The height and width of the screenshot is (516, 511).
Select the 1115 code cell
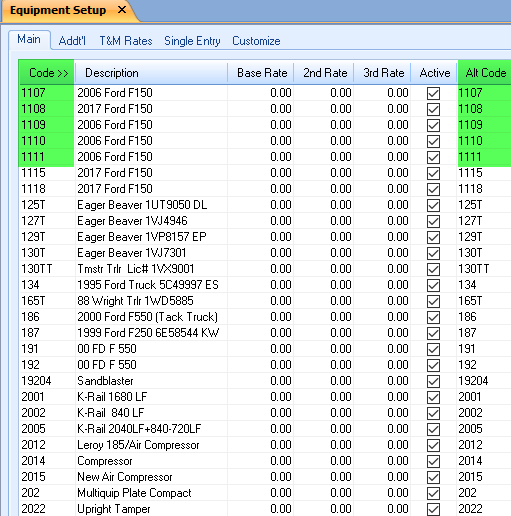pyautogui.click(x=47, y=173)
